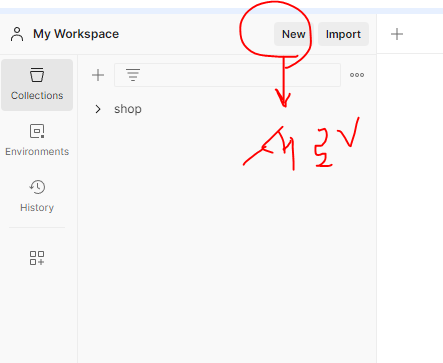Open the History sidebar tab

pos(37,196)
